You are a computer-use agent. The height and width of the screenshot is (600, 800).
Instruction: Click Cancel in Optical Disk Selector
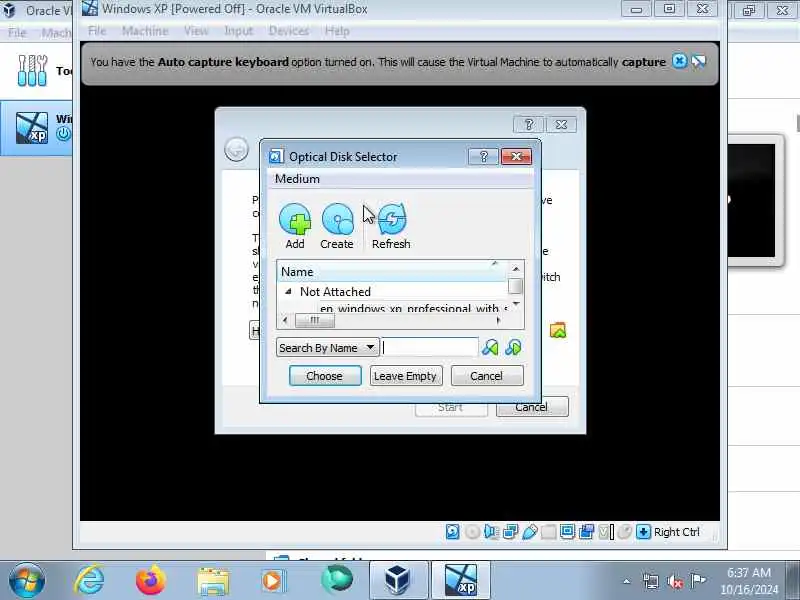(487, 376)
